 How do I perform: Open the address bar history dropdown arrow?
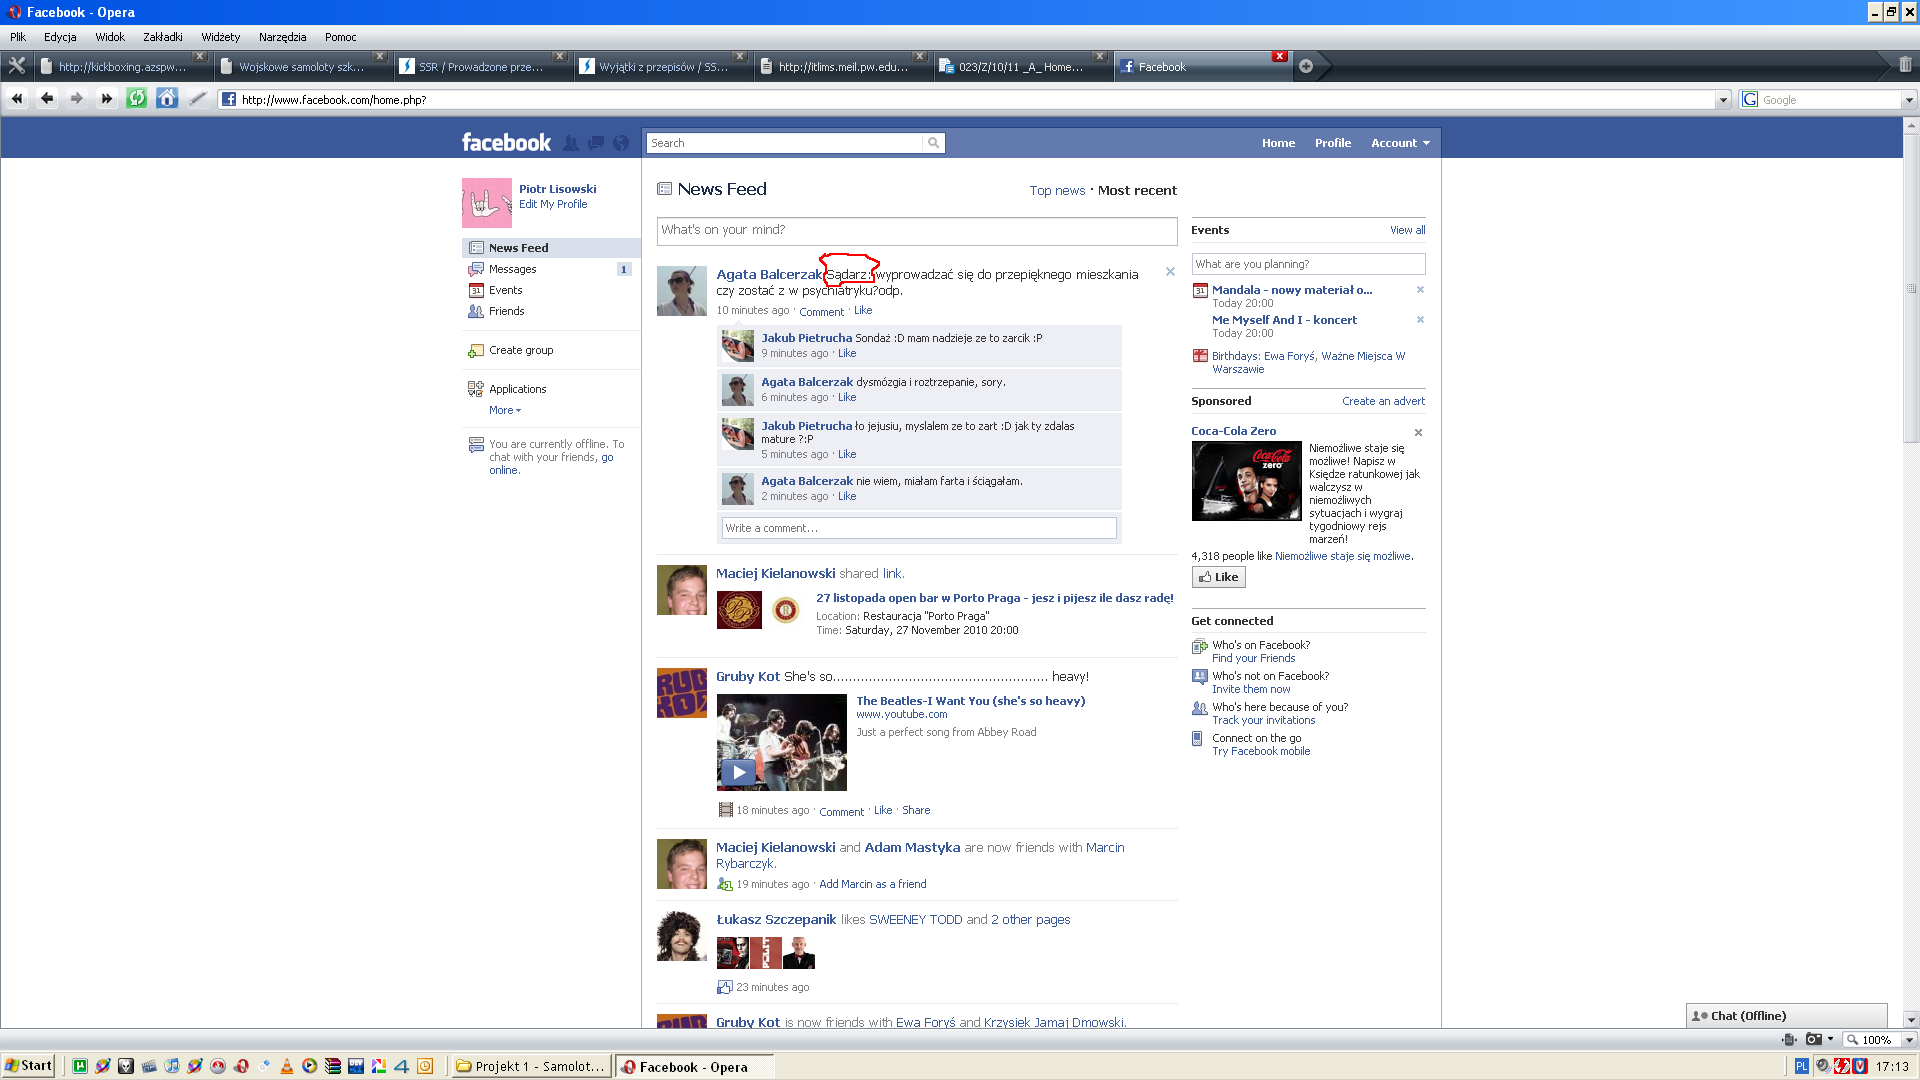pyautogui.click(x=1722, y=100)
